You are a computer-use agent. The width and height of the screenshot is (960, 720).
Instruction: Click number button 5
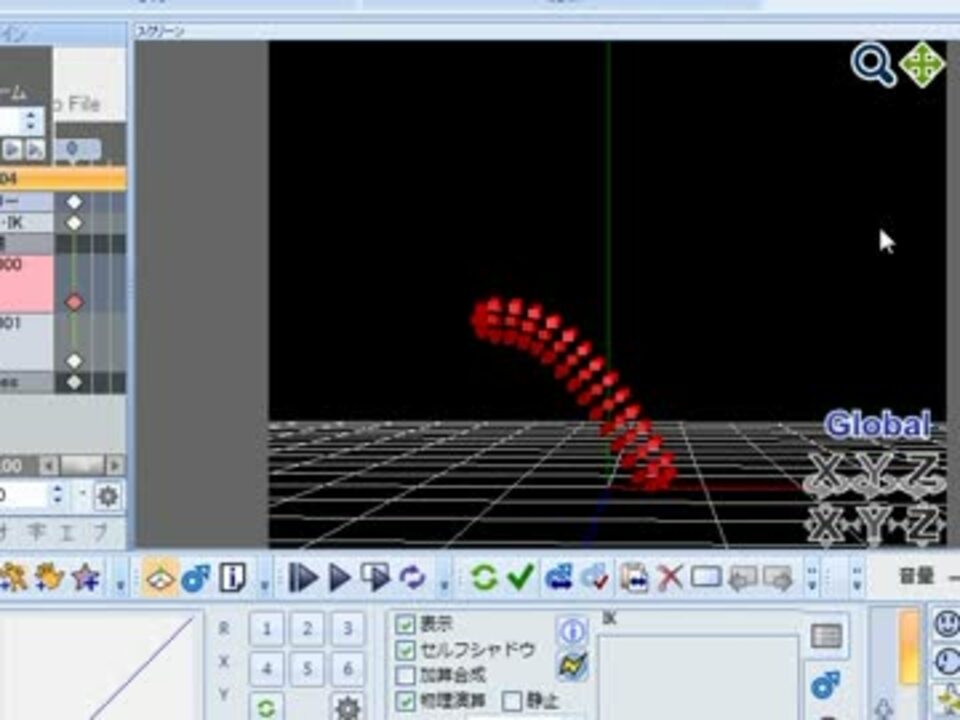307,668
